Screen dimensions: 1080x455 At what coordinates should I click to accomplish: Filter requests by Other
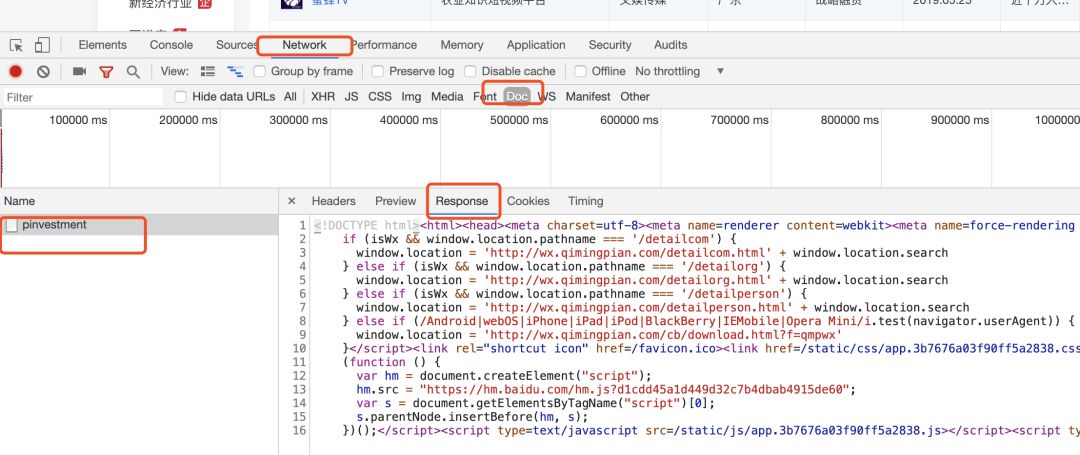[635, 96]
